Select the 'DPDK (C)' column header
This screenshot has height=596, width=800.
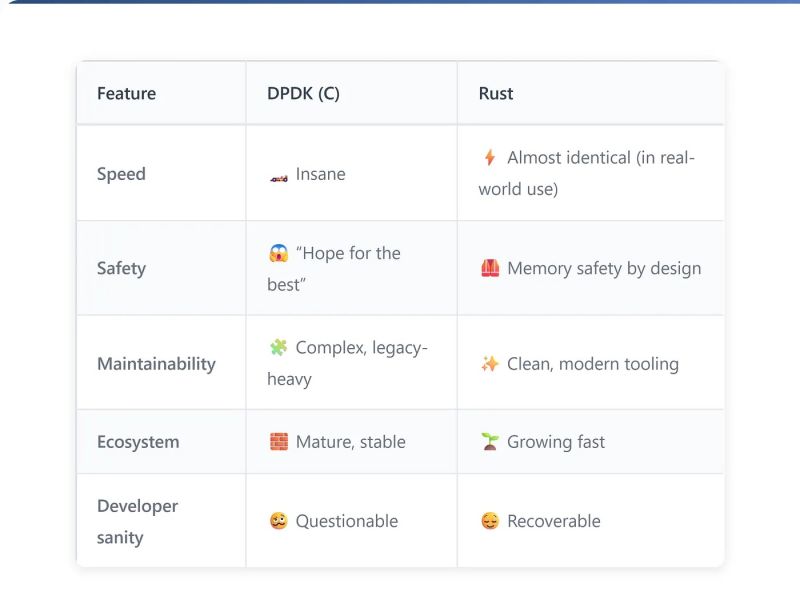300,93
